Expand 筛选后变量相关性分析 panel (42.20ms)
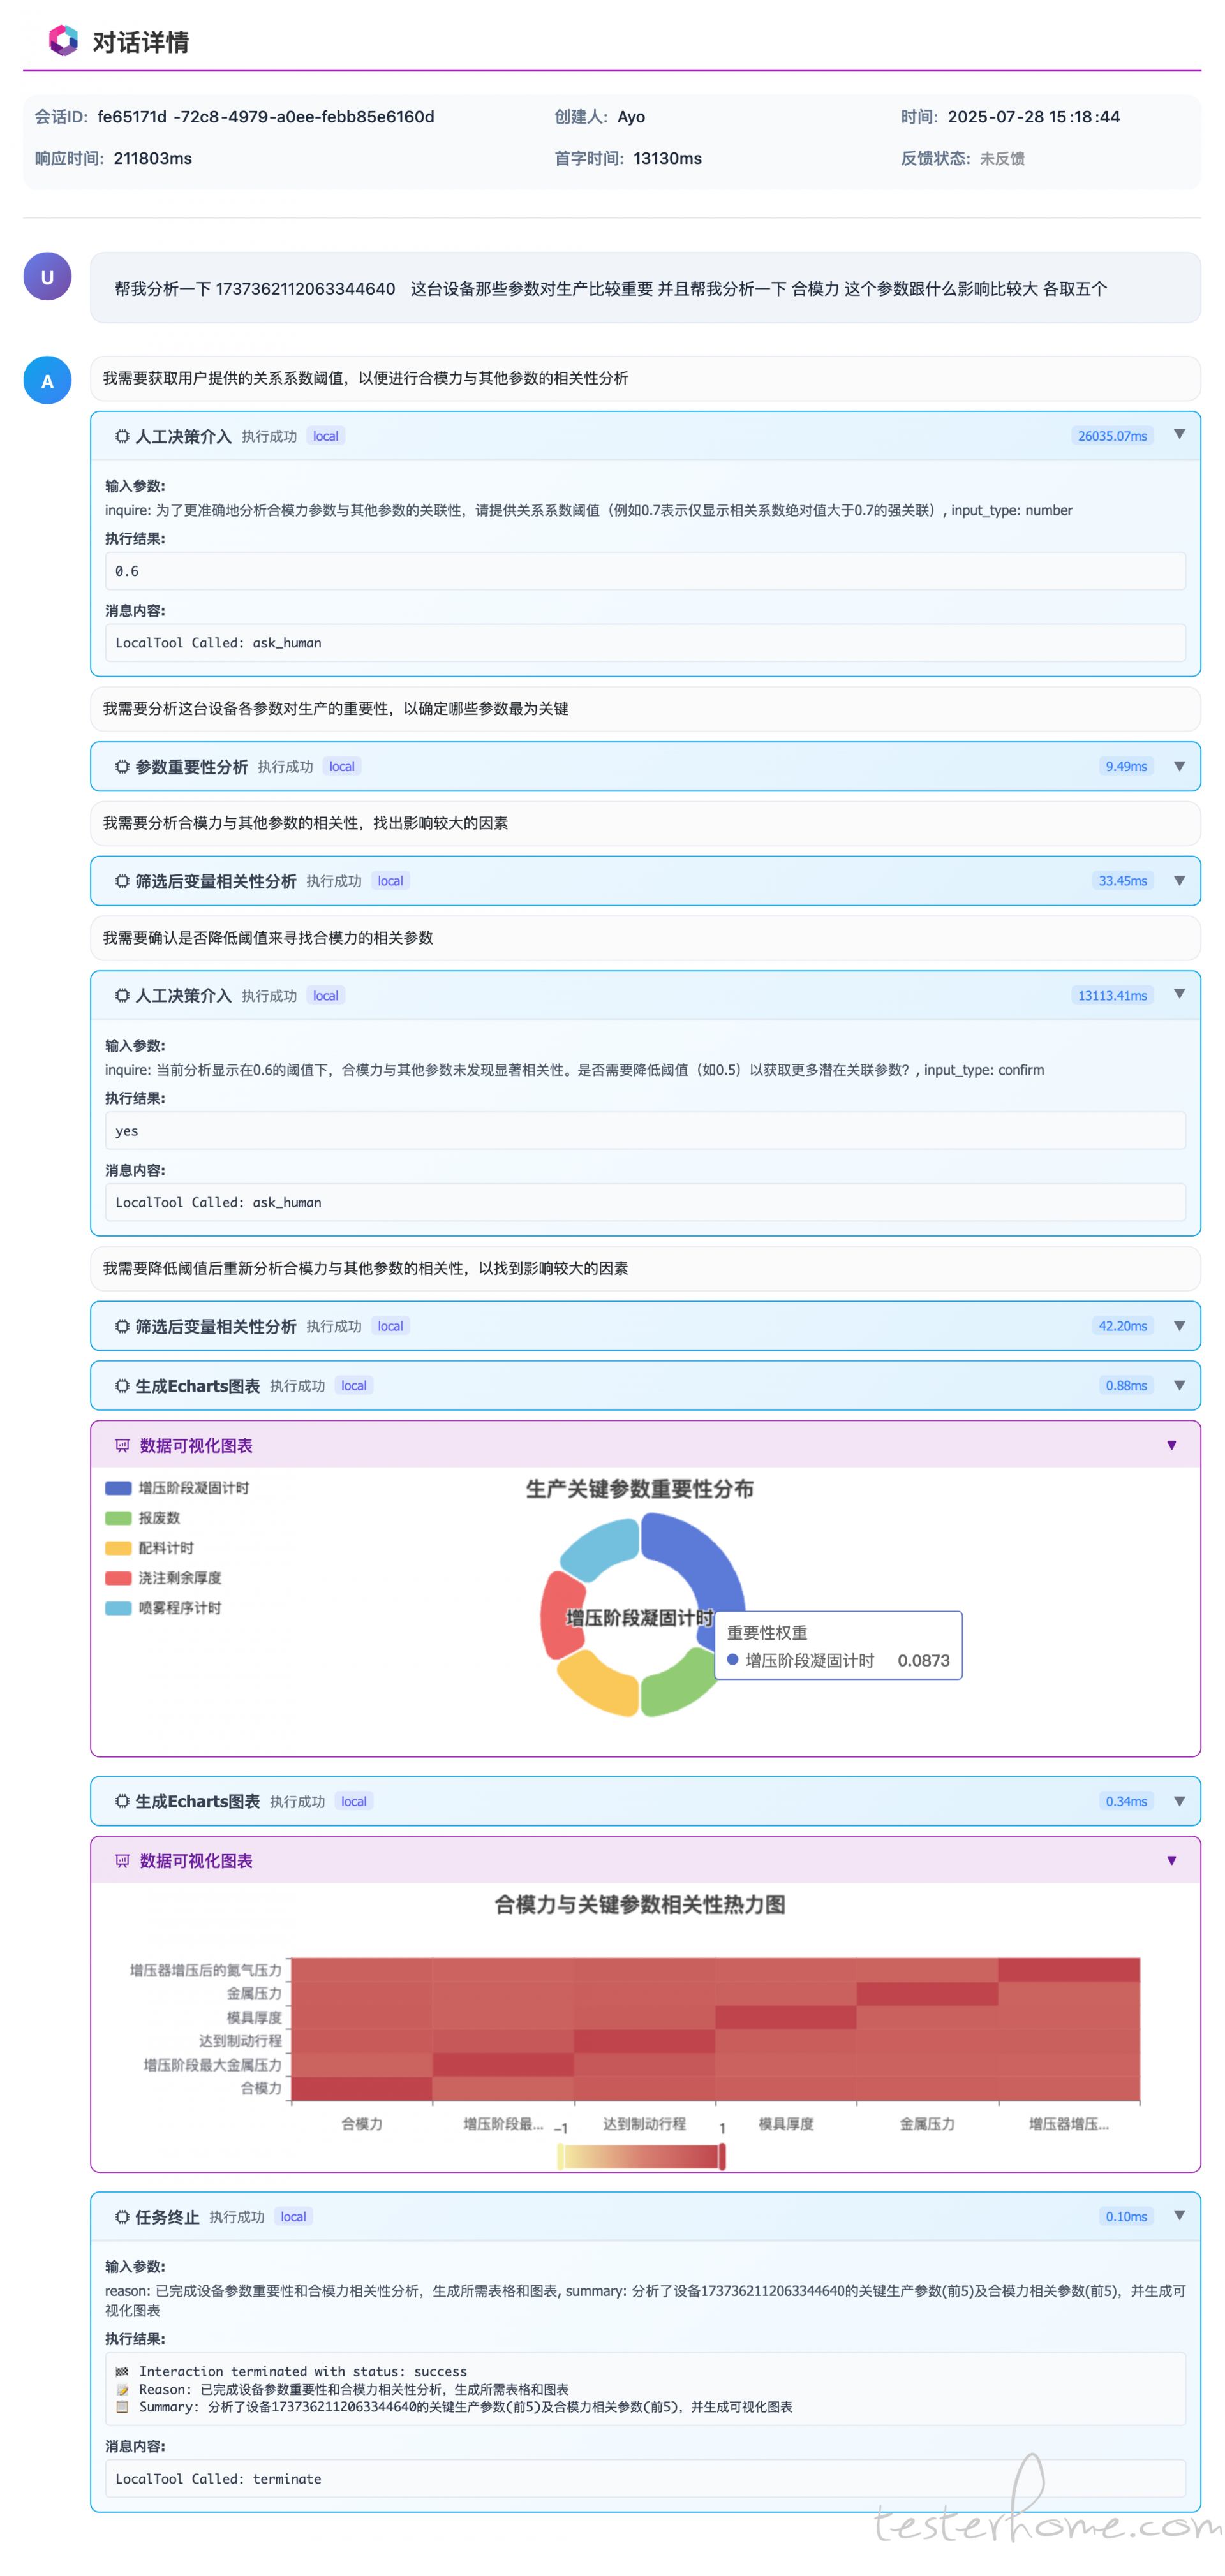 [x=1179, y=1326]
